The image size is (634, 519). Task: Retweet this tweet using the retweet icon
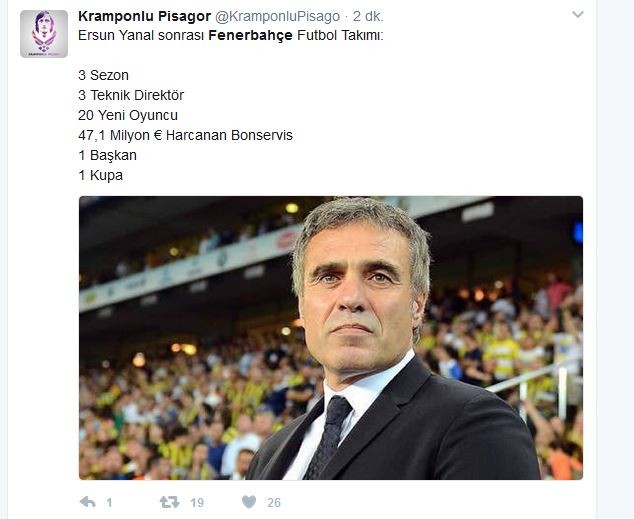[170, 502]
